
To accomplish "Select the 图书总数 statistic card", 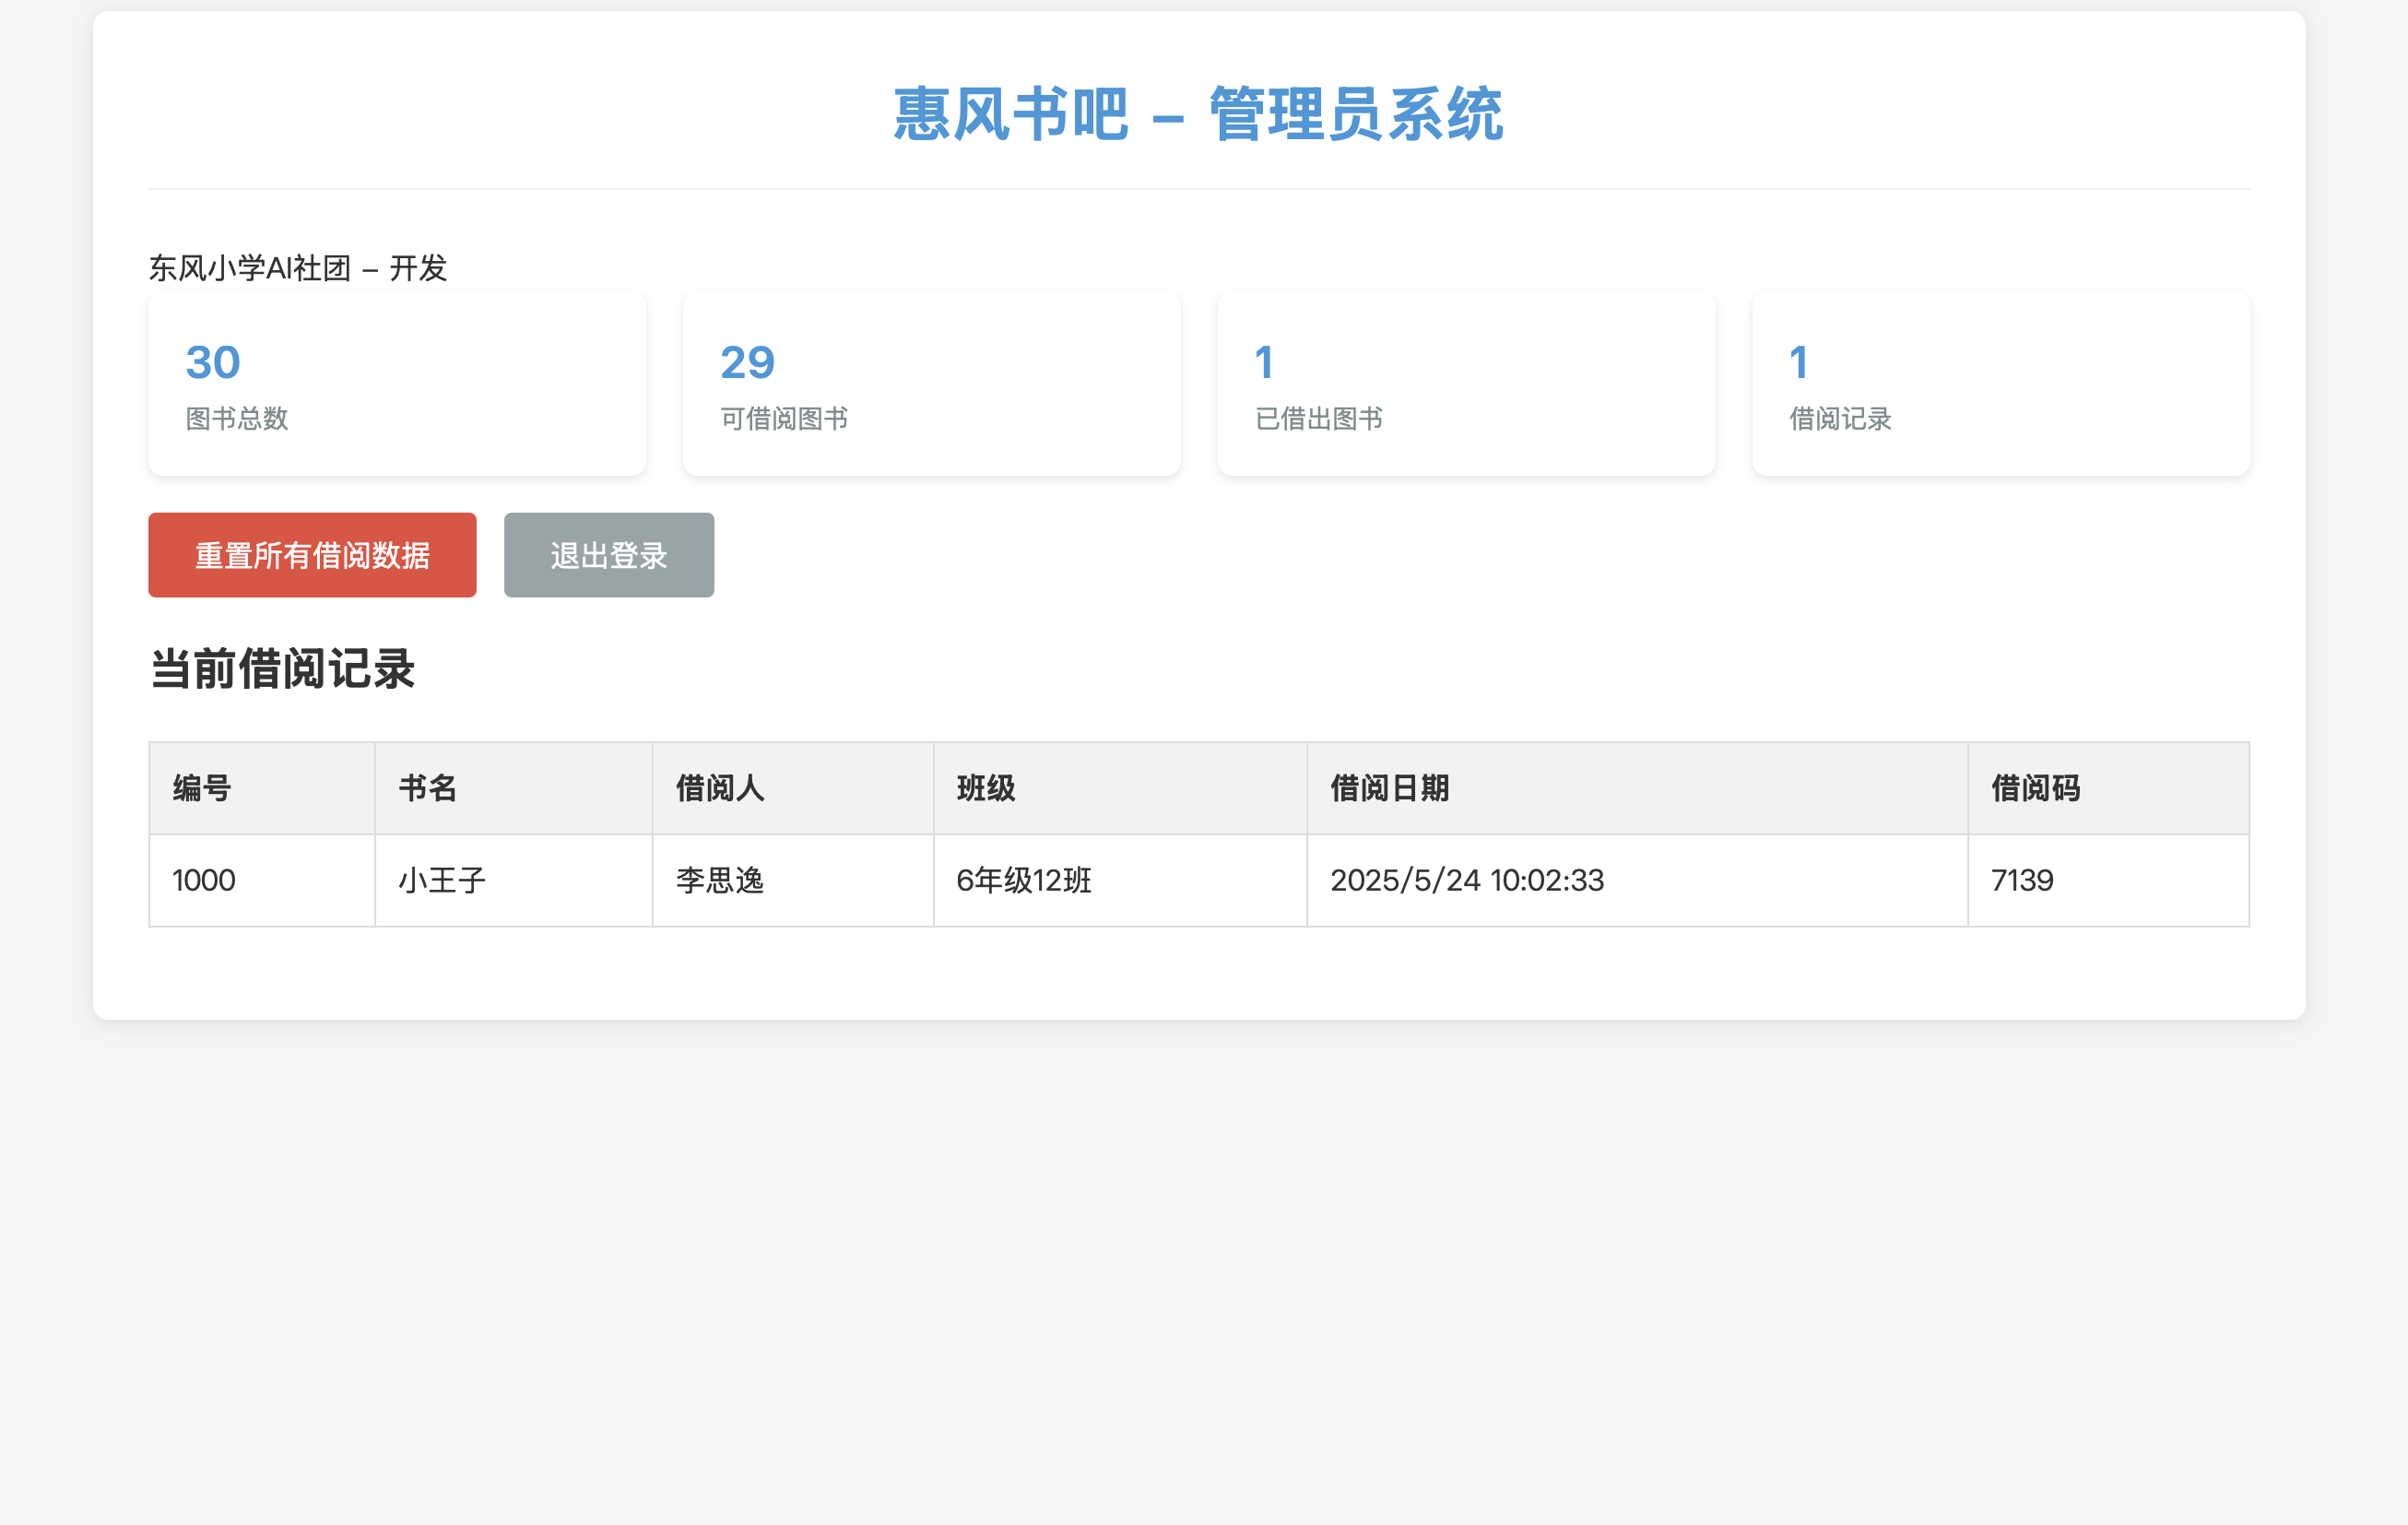I will (x=396, y=383).
